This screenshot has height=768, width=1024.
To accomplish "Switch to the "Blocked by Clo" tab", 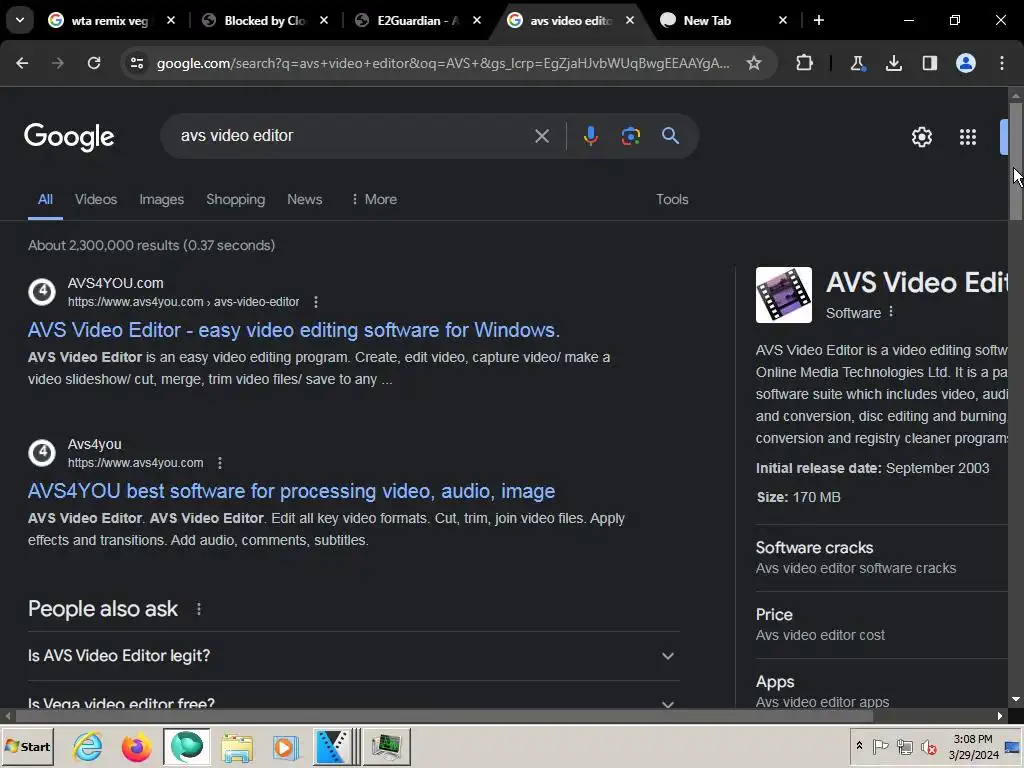I will point(264,21).
